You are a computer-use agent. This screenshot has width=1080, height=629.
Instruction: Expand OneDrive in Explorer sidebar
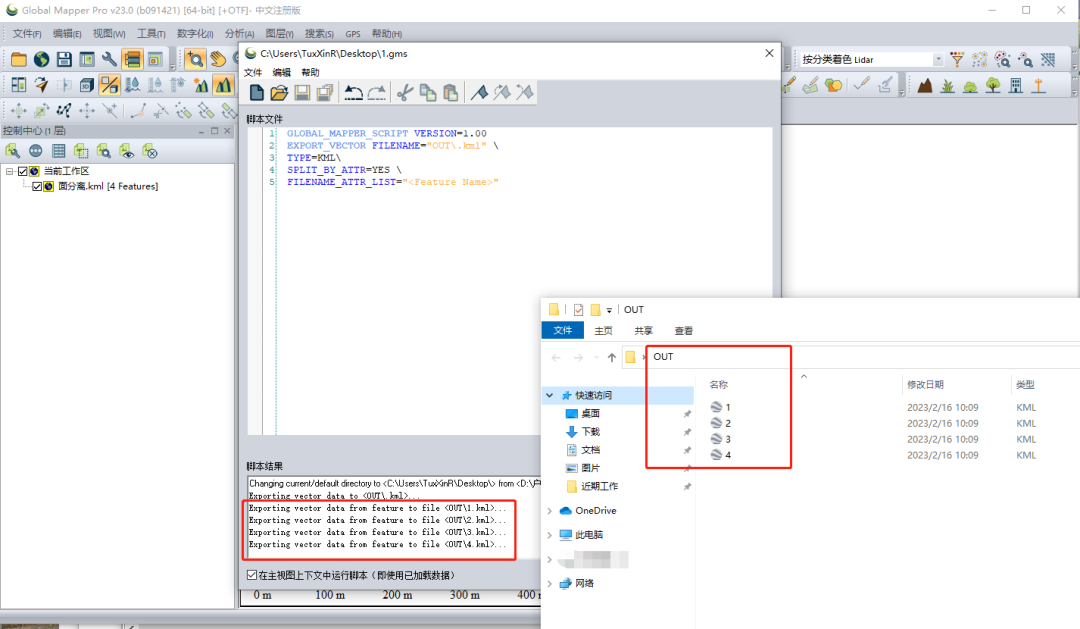550,511
